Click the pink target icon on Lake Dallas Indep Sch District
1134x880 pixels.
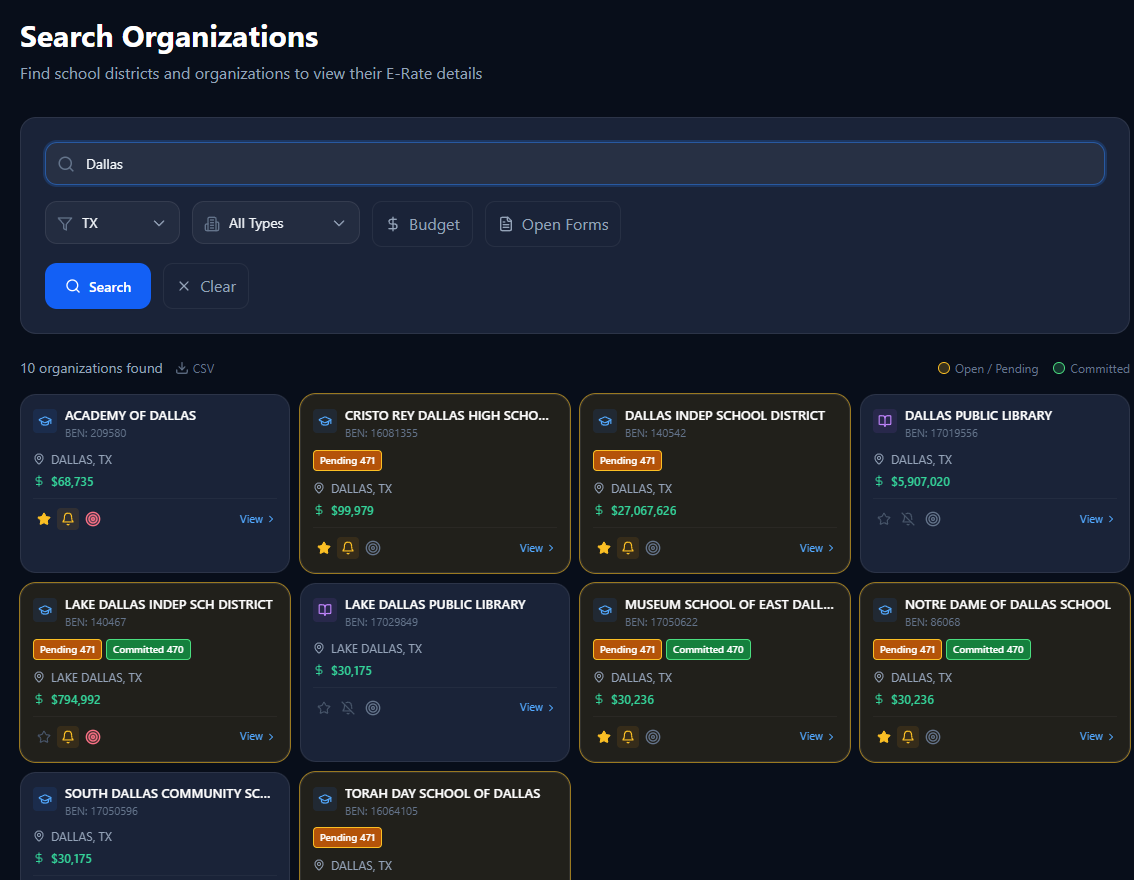point(93,737)
